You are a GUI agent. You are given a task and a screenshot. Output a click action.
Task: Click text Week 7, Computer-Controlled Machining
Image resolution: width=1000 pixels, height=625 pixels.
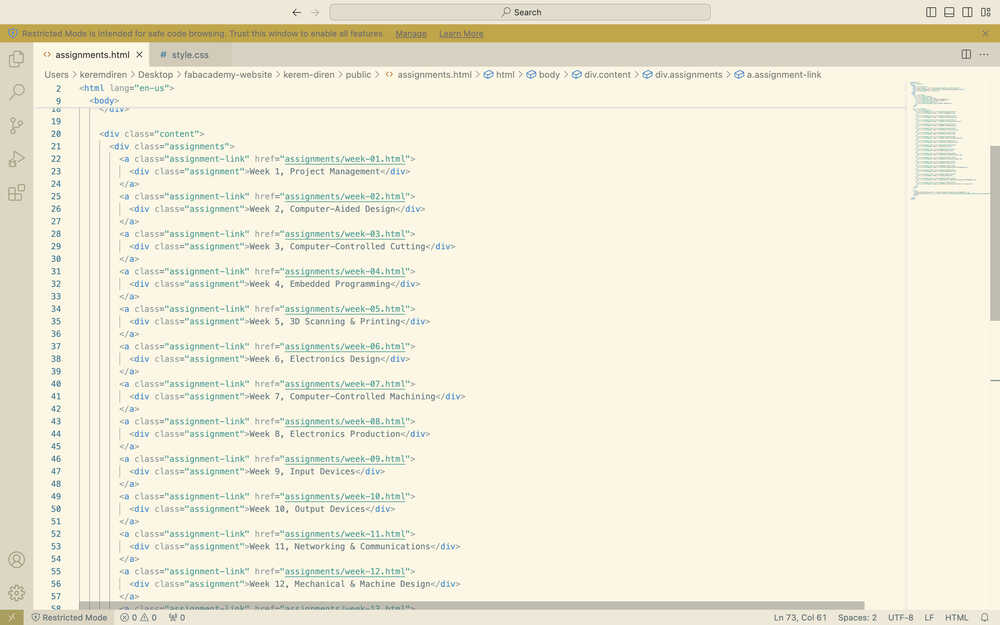click(x=342, y=396)
